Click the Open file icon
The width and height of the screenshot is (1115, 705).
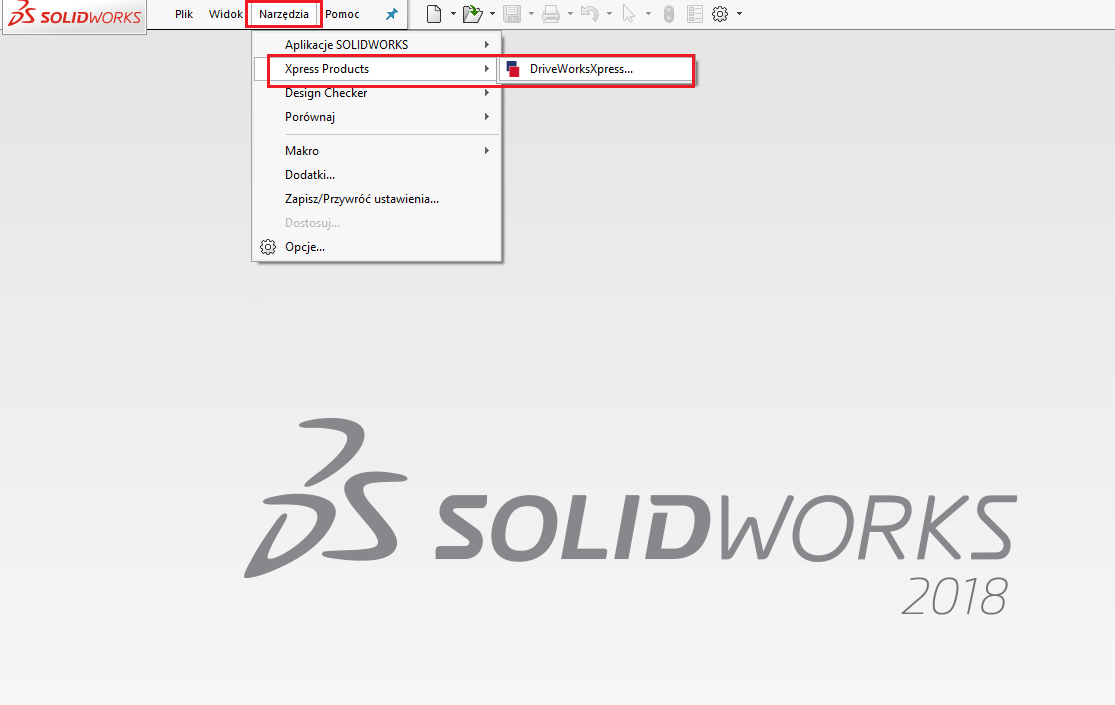(470, 13)
